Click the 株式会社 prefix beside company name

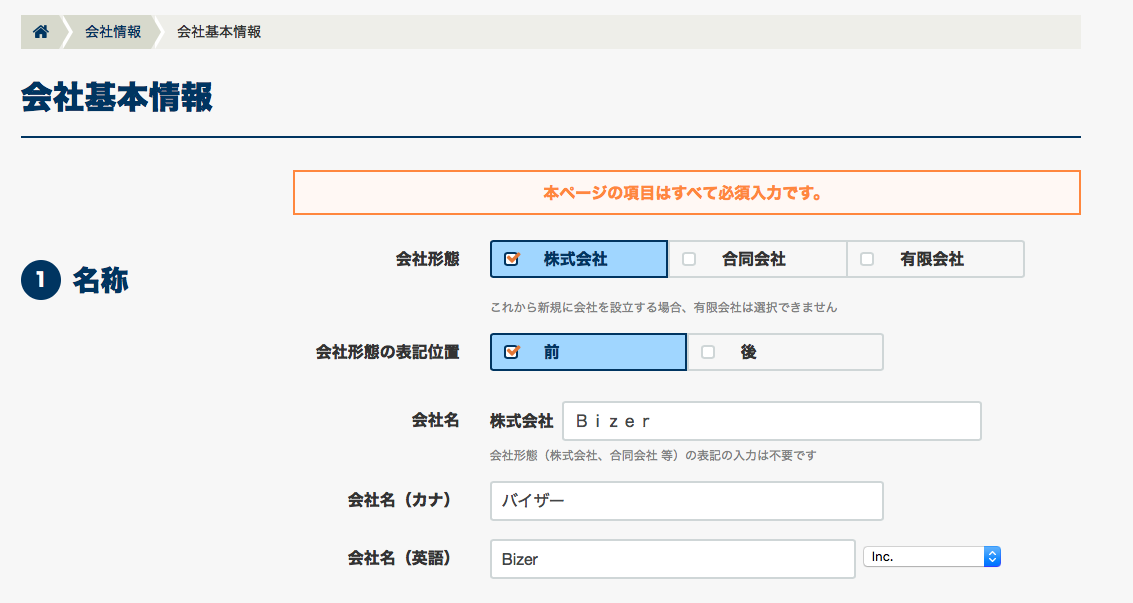point(521,421)
